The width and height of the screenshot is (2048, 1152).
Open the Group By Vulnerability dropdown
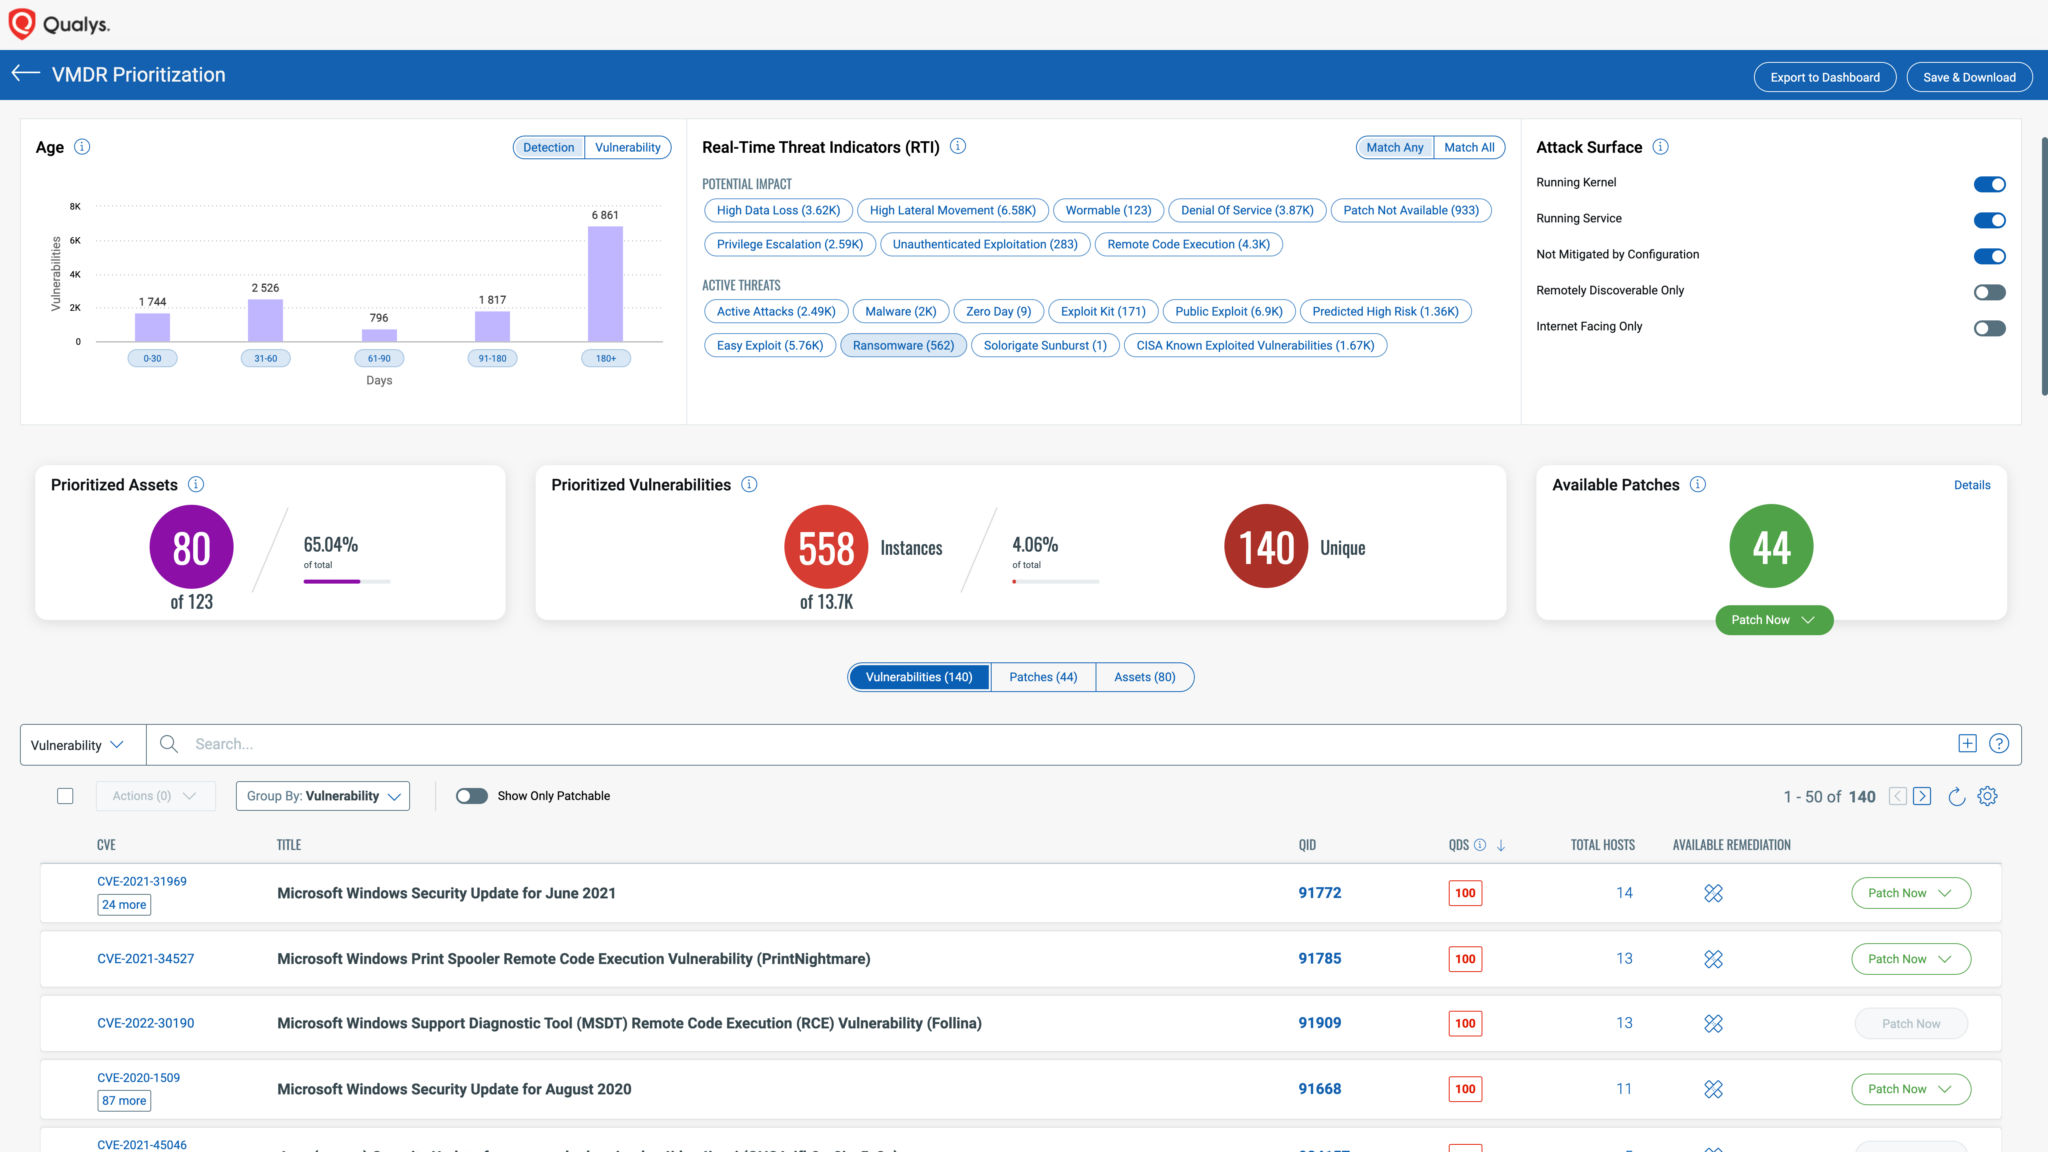click(322, 795)
